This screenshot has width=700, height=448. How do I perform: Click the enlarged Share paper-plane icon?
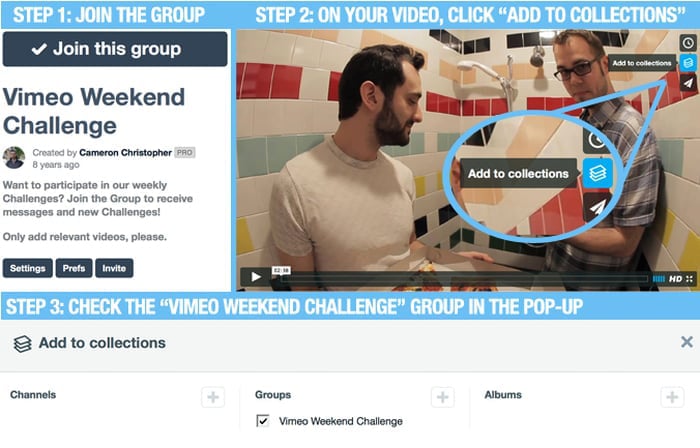click(x=597, y=207)
